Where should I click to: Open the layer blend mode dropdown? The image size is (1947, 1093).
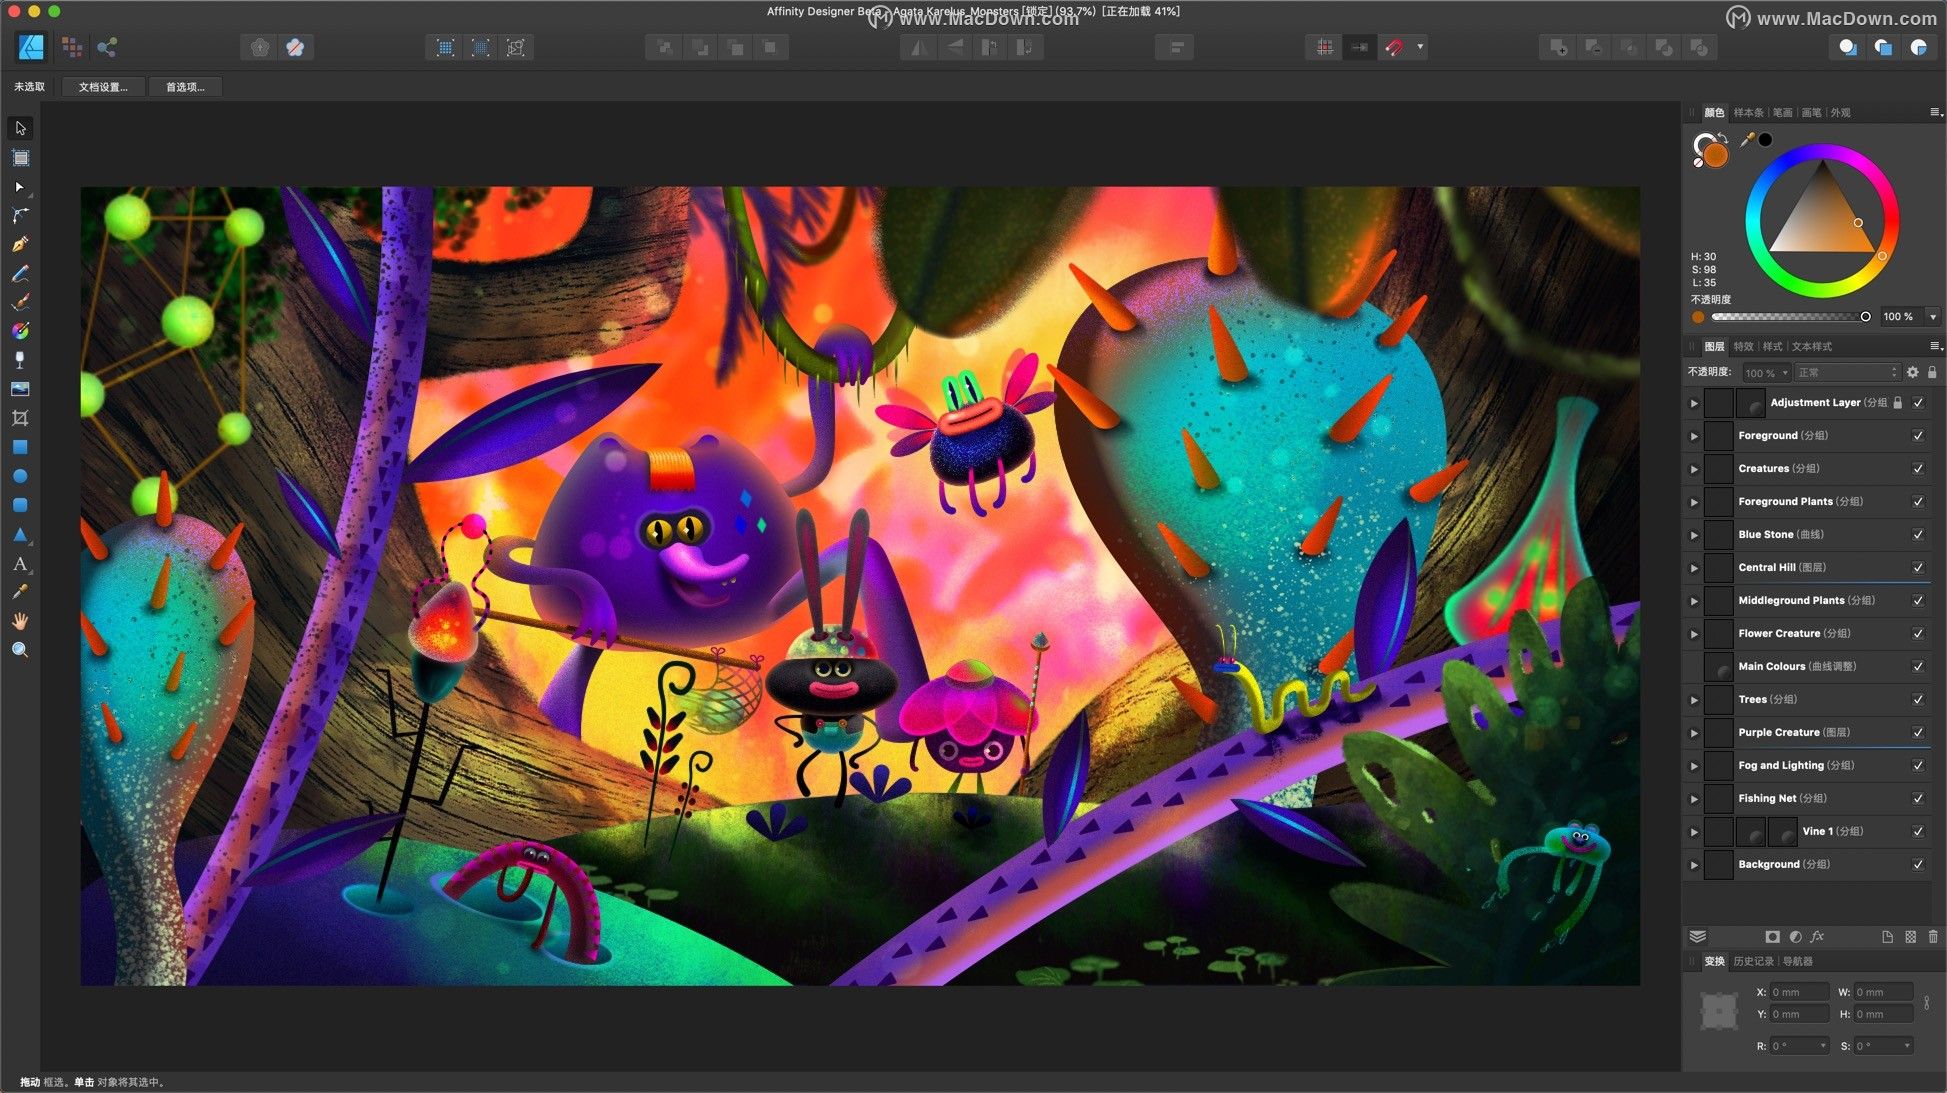[1846, 372]
